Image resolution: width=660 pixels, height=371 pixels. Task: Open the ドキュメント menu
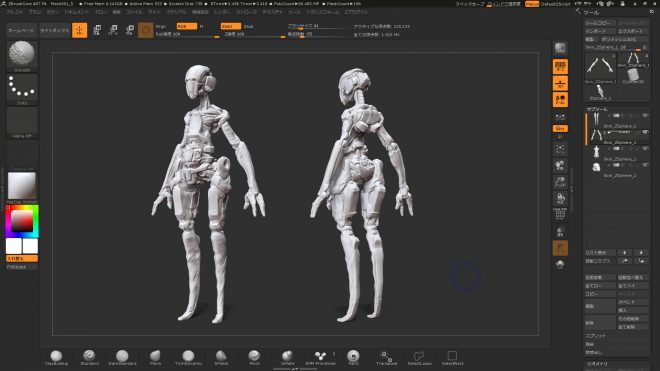tap(77, 12)
